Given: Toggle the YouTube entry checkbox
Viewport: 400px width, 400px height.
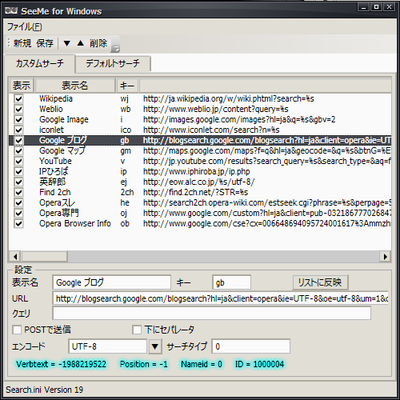Looking at the screenshot, I should click(x=19, y=161).
